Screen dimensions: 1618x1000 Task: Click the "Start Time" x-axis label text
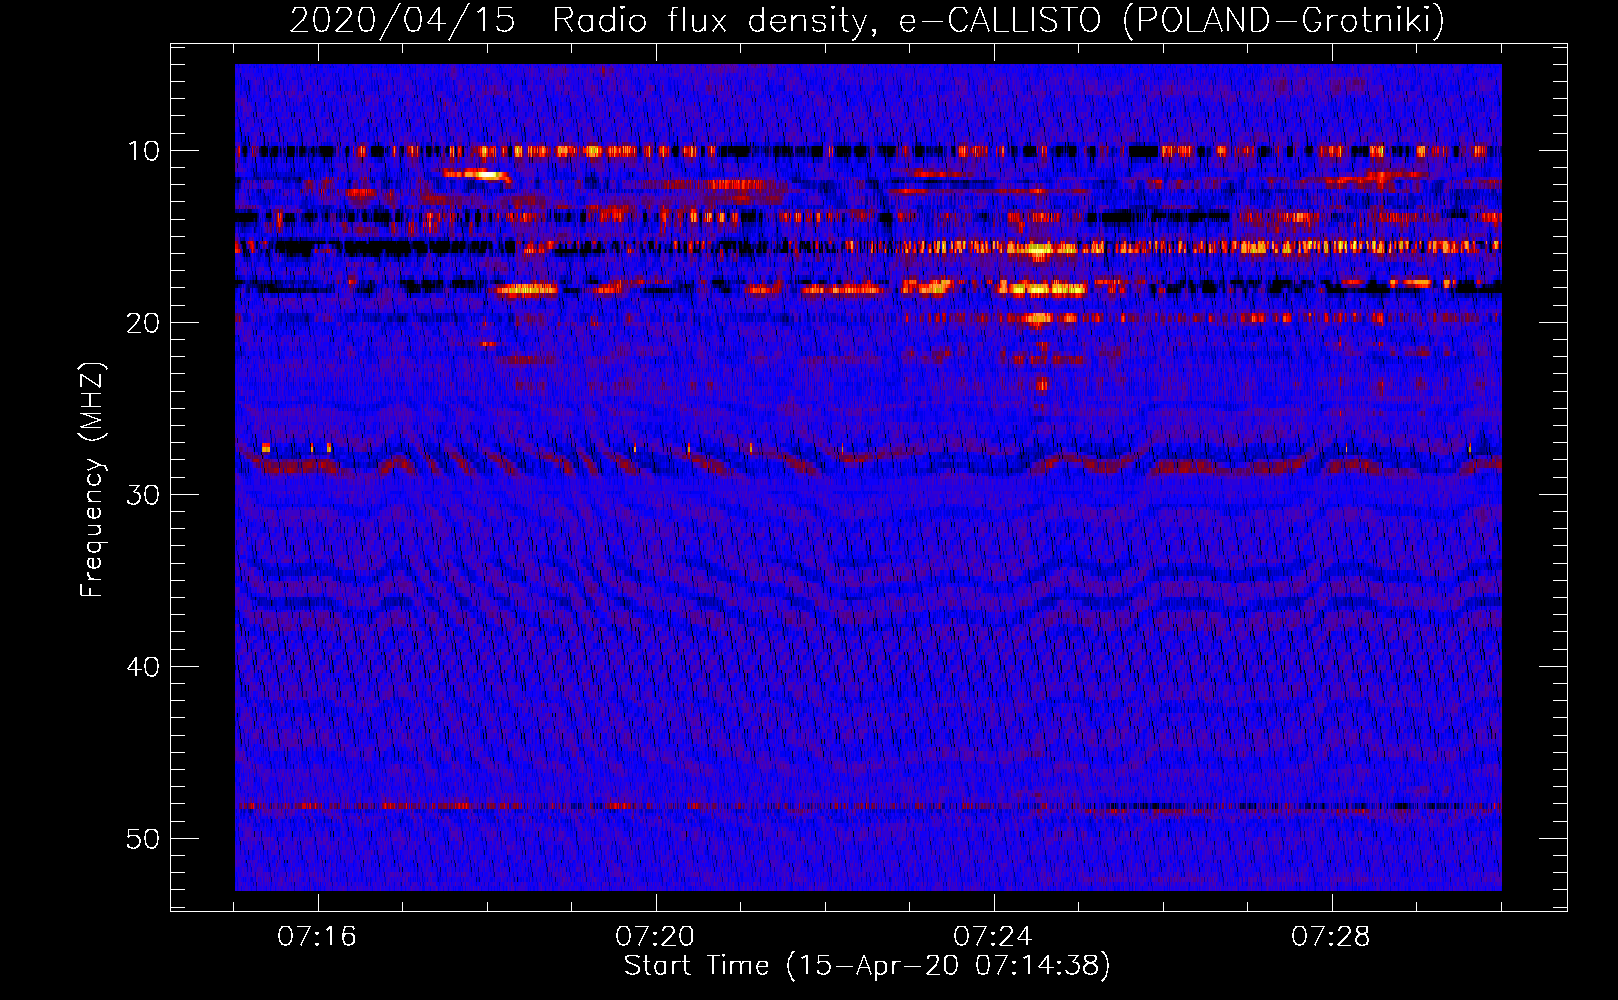click(696, 965)
